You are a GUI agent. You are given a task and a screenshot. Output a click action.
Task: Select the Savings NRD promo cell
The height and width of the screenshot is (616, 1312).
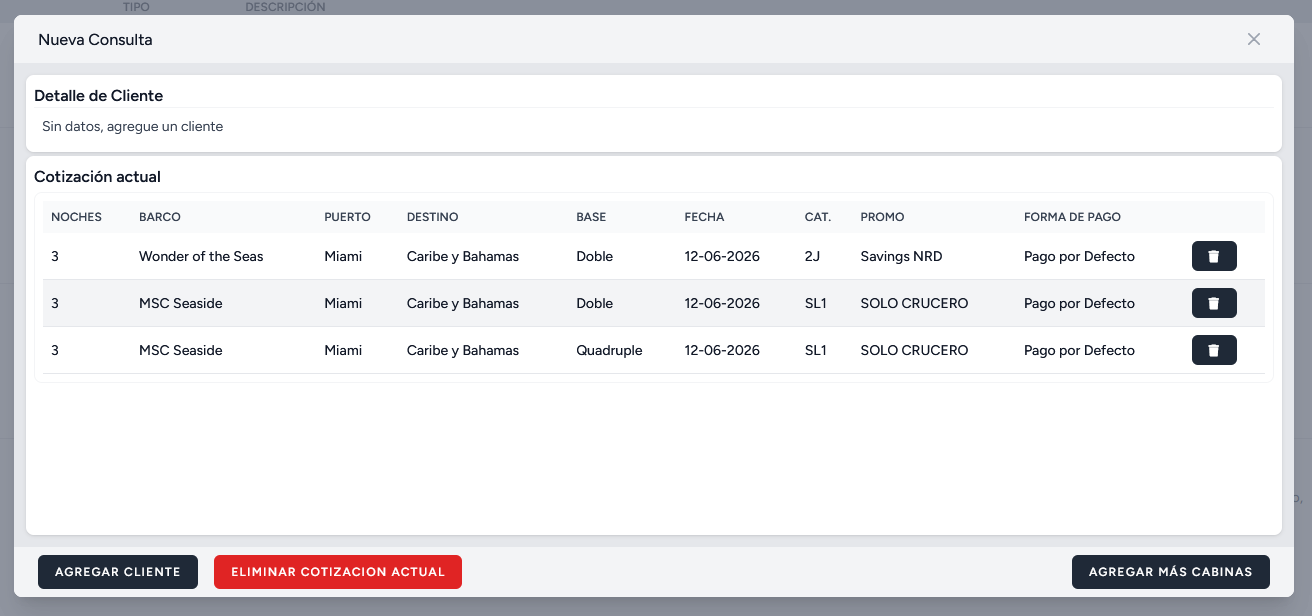pyautogui.click(x=901, y=256)
